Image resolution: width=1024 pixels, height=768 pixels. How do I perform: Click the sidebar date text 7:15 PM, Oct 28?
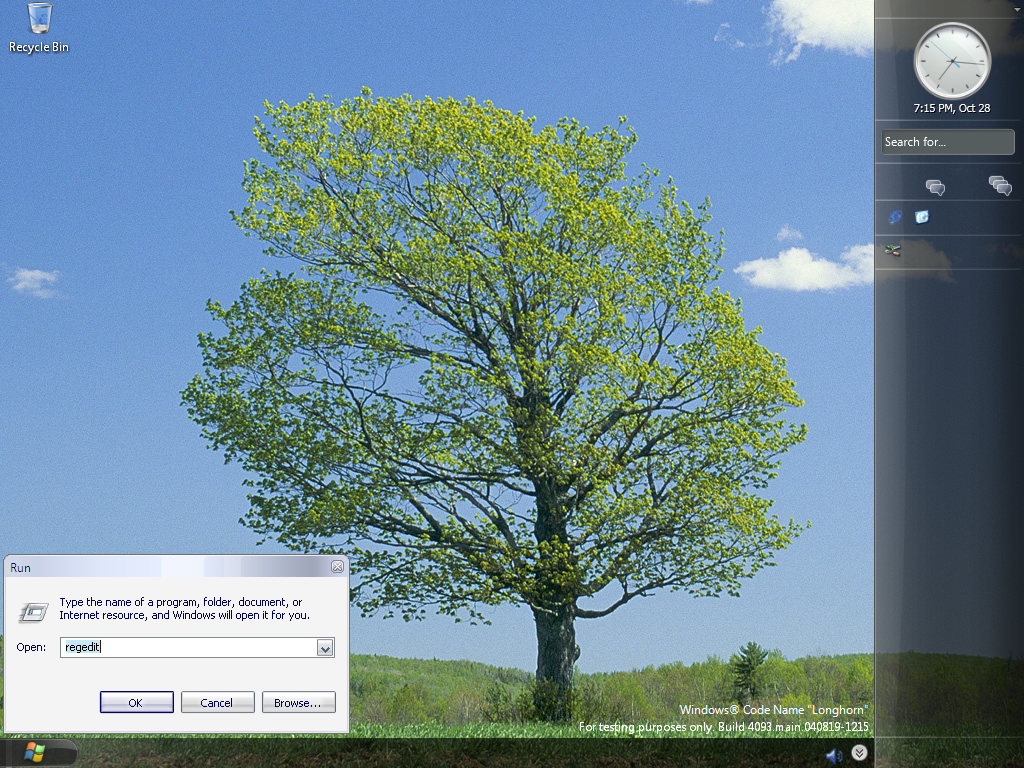pyautogui.click(x=952, y=108)
